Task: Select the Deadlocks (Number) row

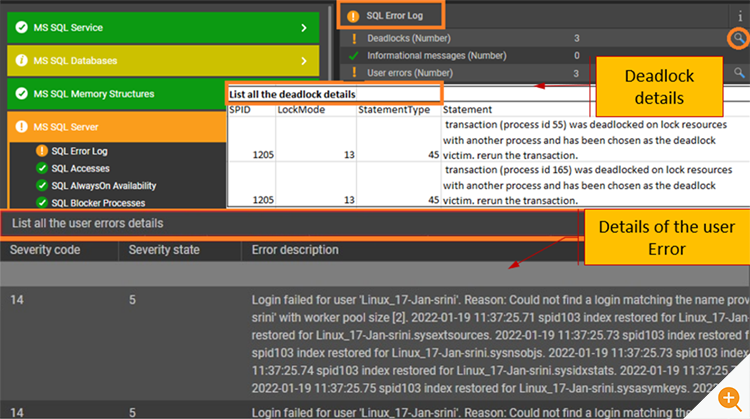Action: [x=545, y=38]
